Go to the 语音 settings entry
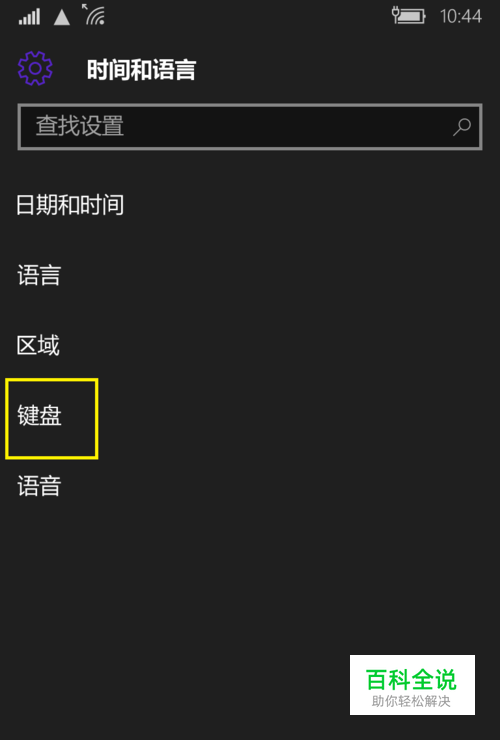 coord(39,486)
